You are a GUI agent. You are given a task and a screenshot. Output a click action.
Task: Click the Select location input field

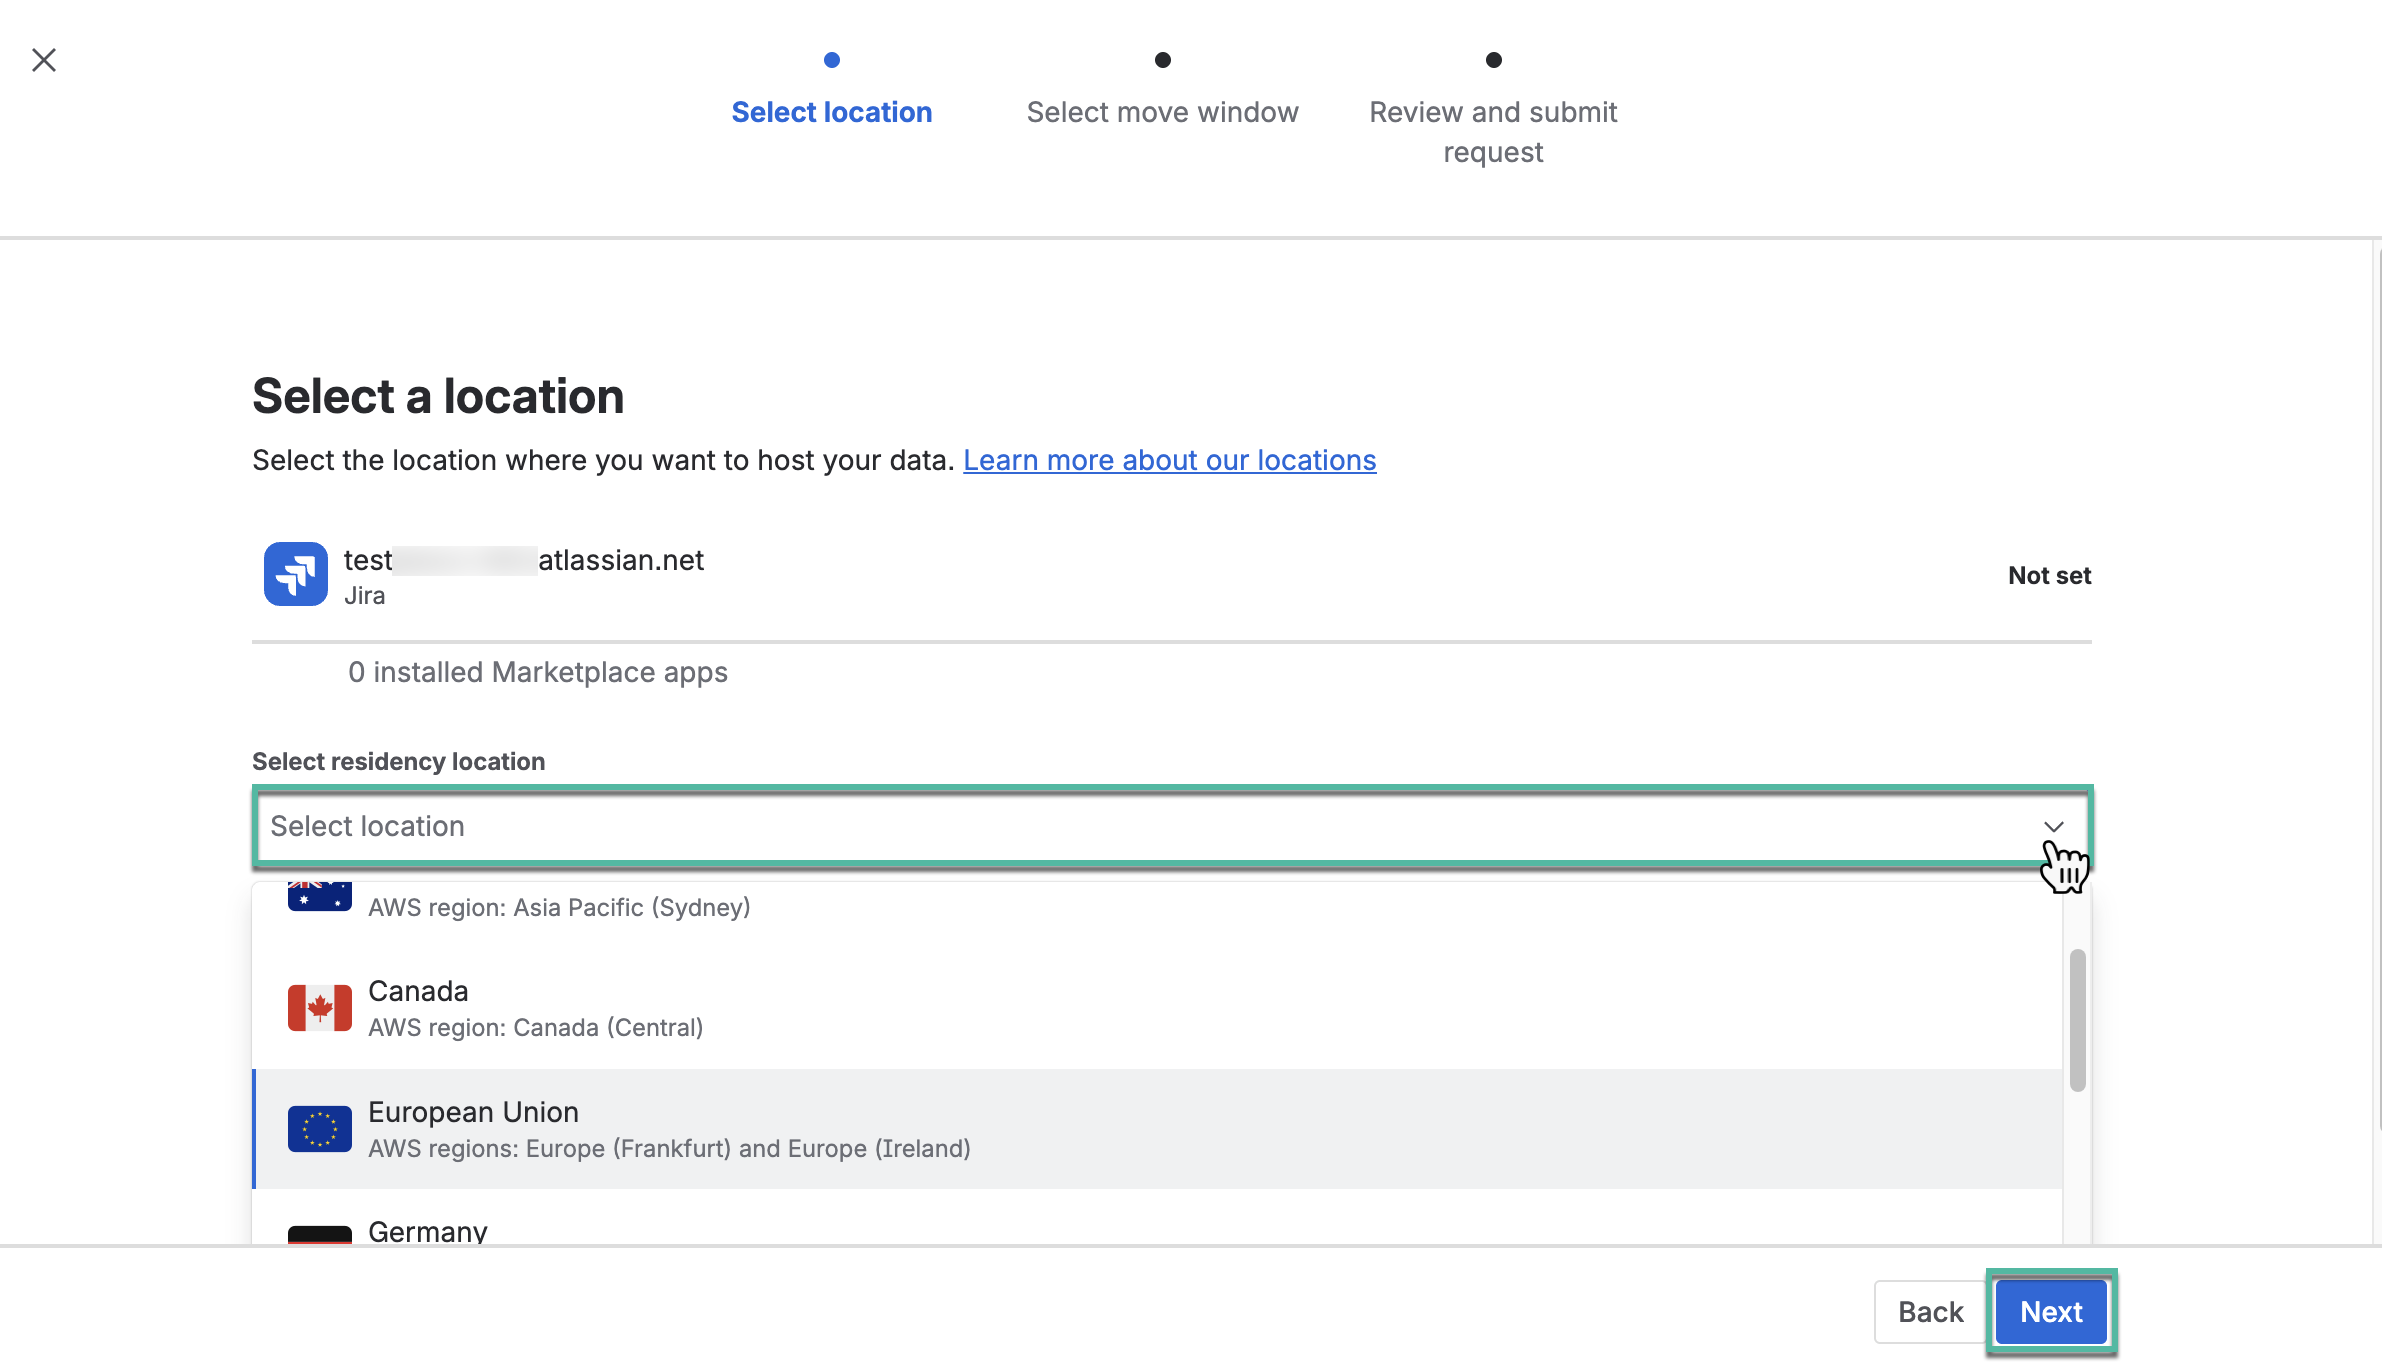pos(1172,827)
